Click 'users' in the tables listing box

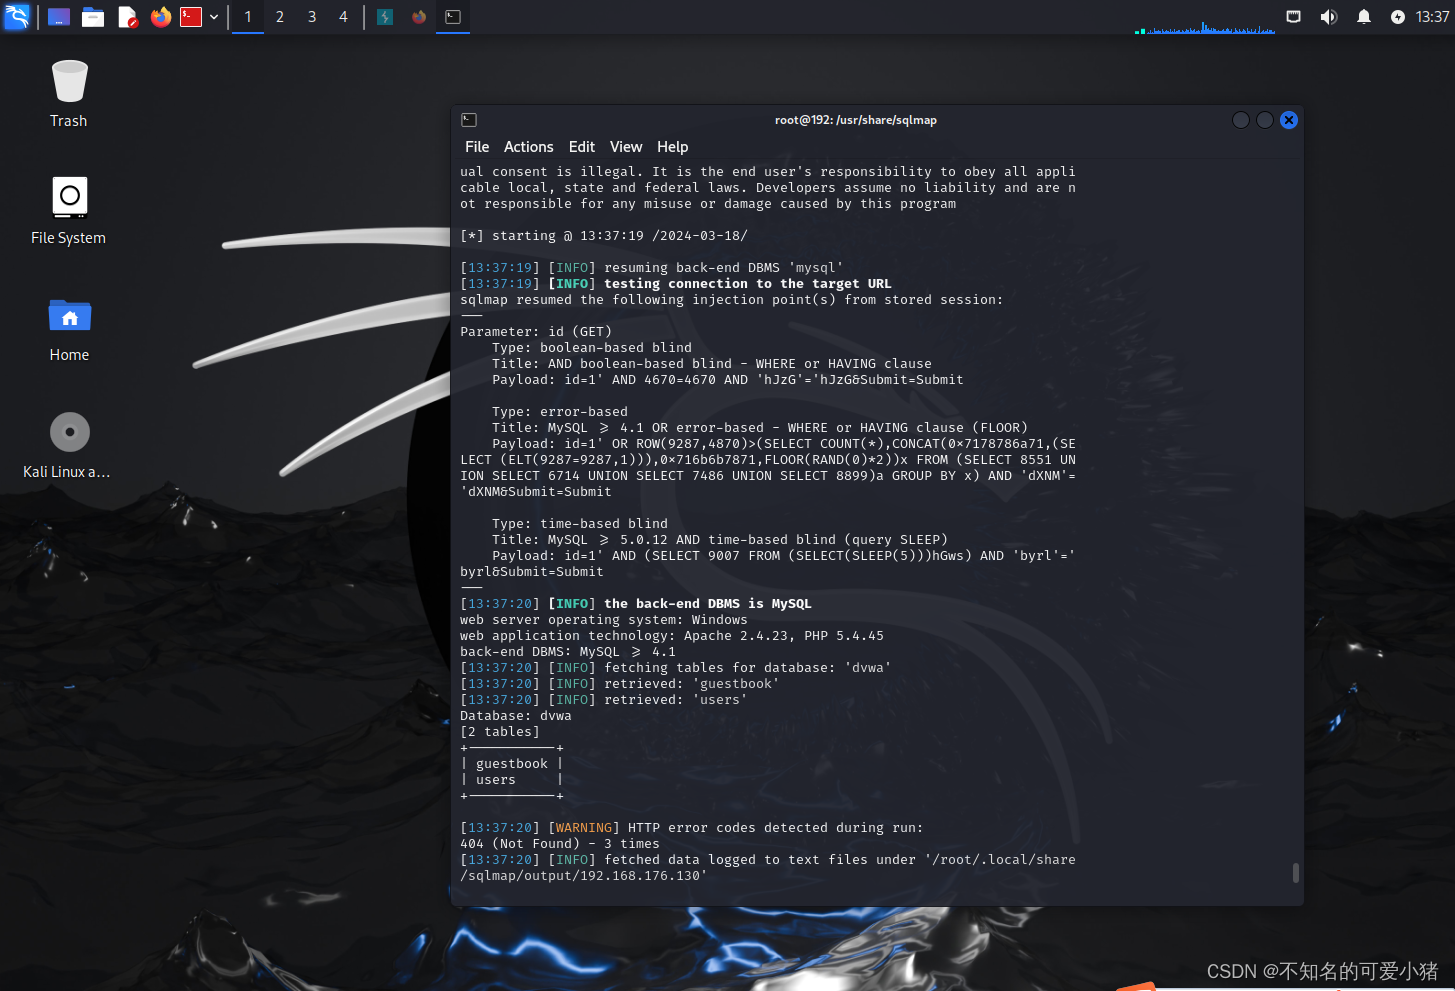coord(496,780)
